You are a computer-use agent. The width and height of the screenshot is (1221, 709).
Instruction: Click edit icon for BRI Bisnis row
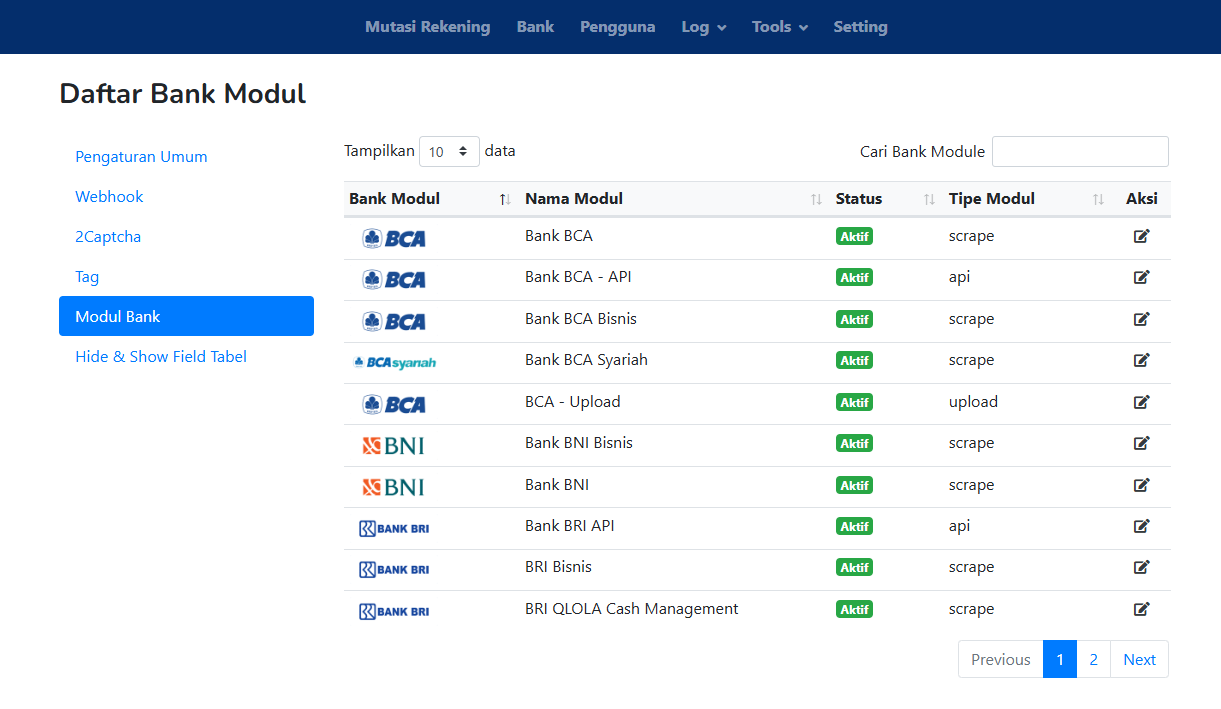pos(1141,567)
